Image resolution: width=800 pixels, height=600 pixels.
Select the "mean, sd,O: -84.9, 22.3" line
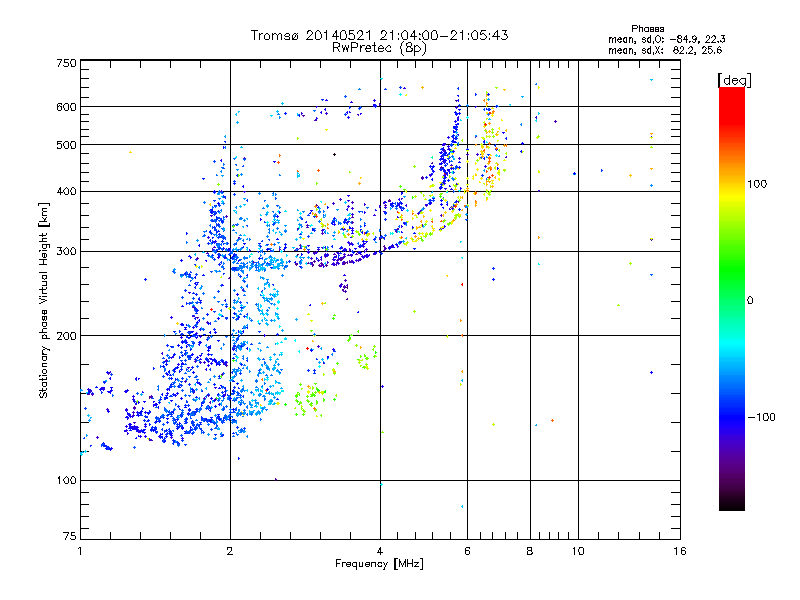point(667,39)
